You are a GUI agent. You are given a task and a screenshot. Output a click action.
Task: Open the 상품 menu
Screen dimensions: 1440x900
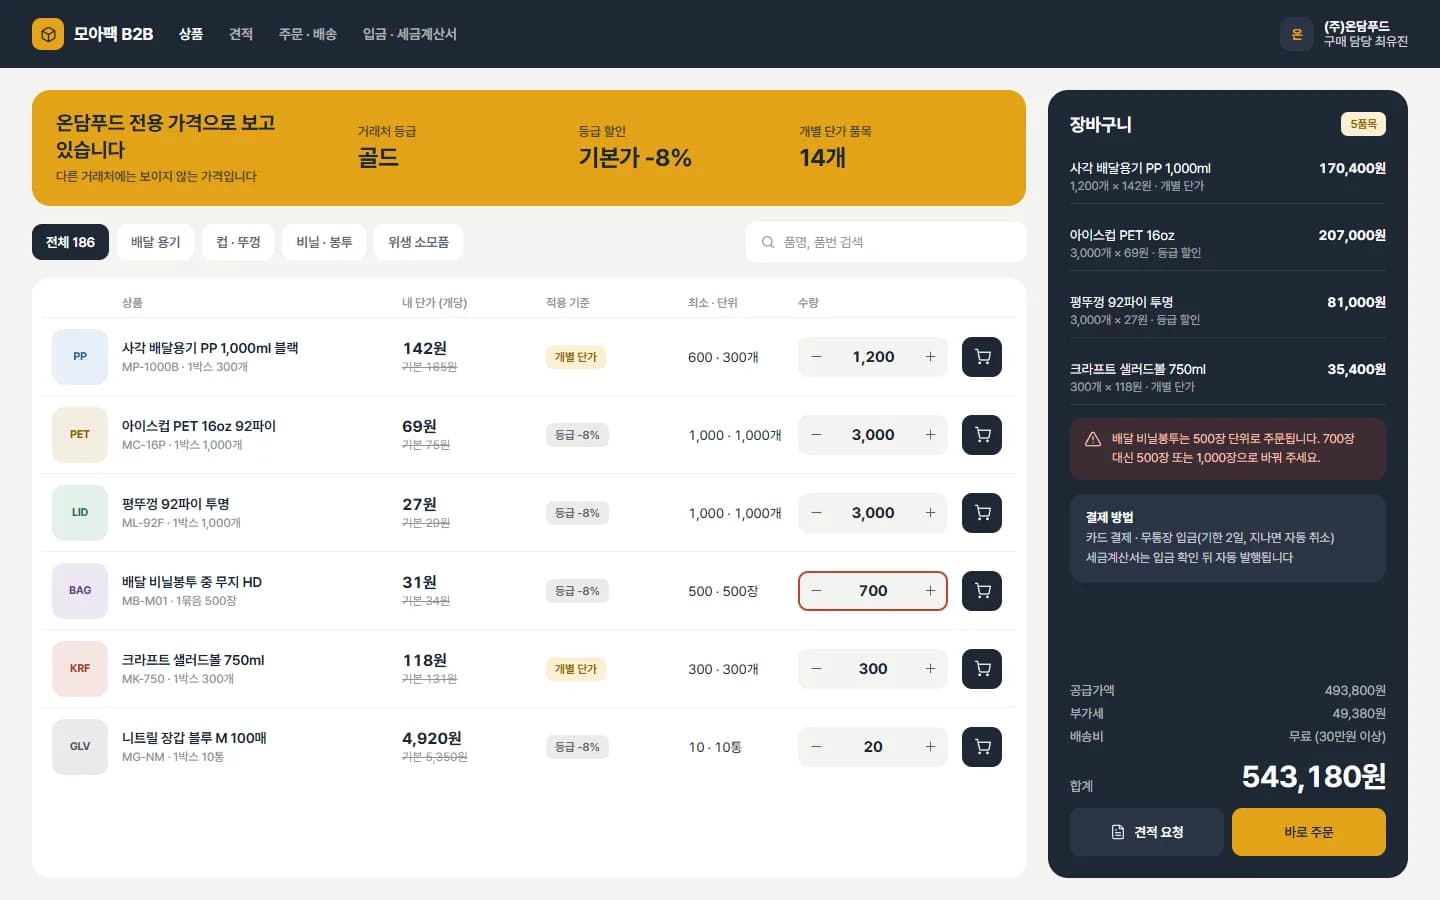pyautogui.click(x=191, y=34)
